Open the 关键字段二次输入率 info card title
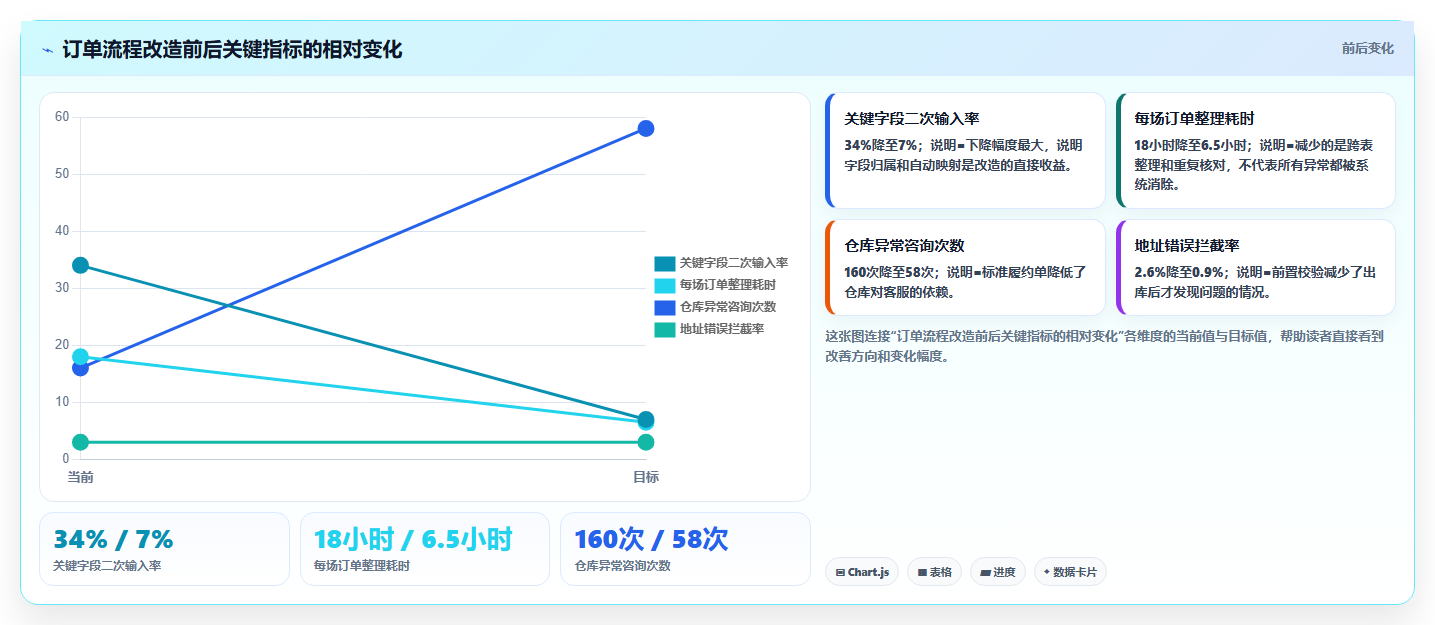 click(911, 119)
